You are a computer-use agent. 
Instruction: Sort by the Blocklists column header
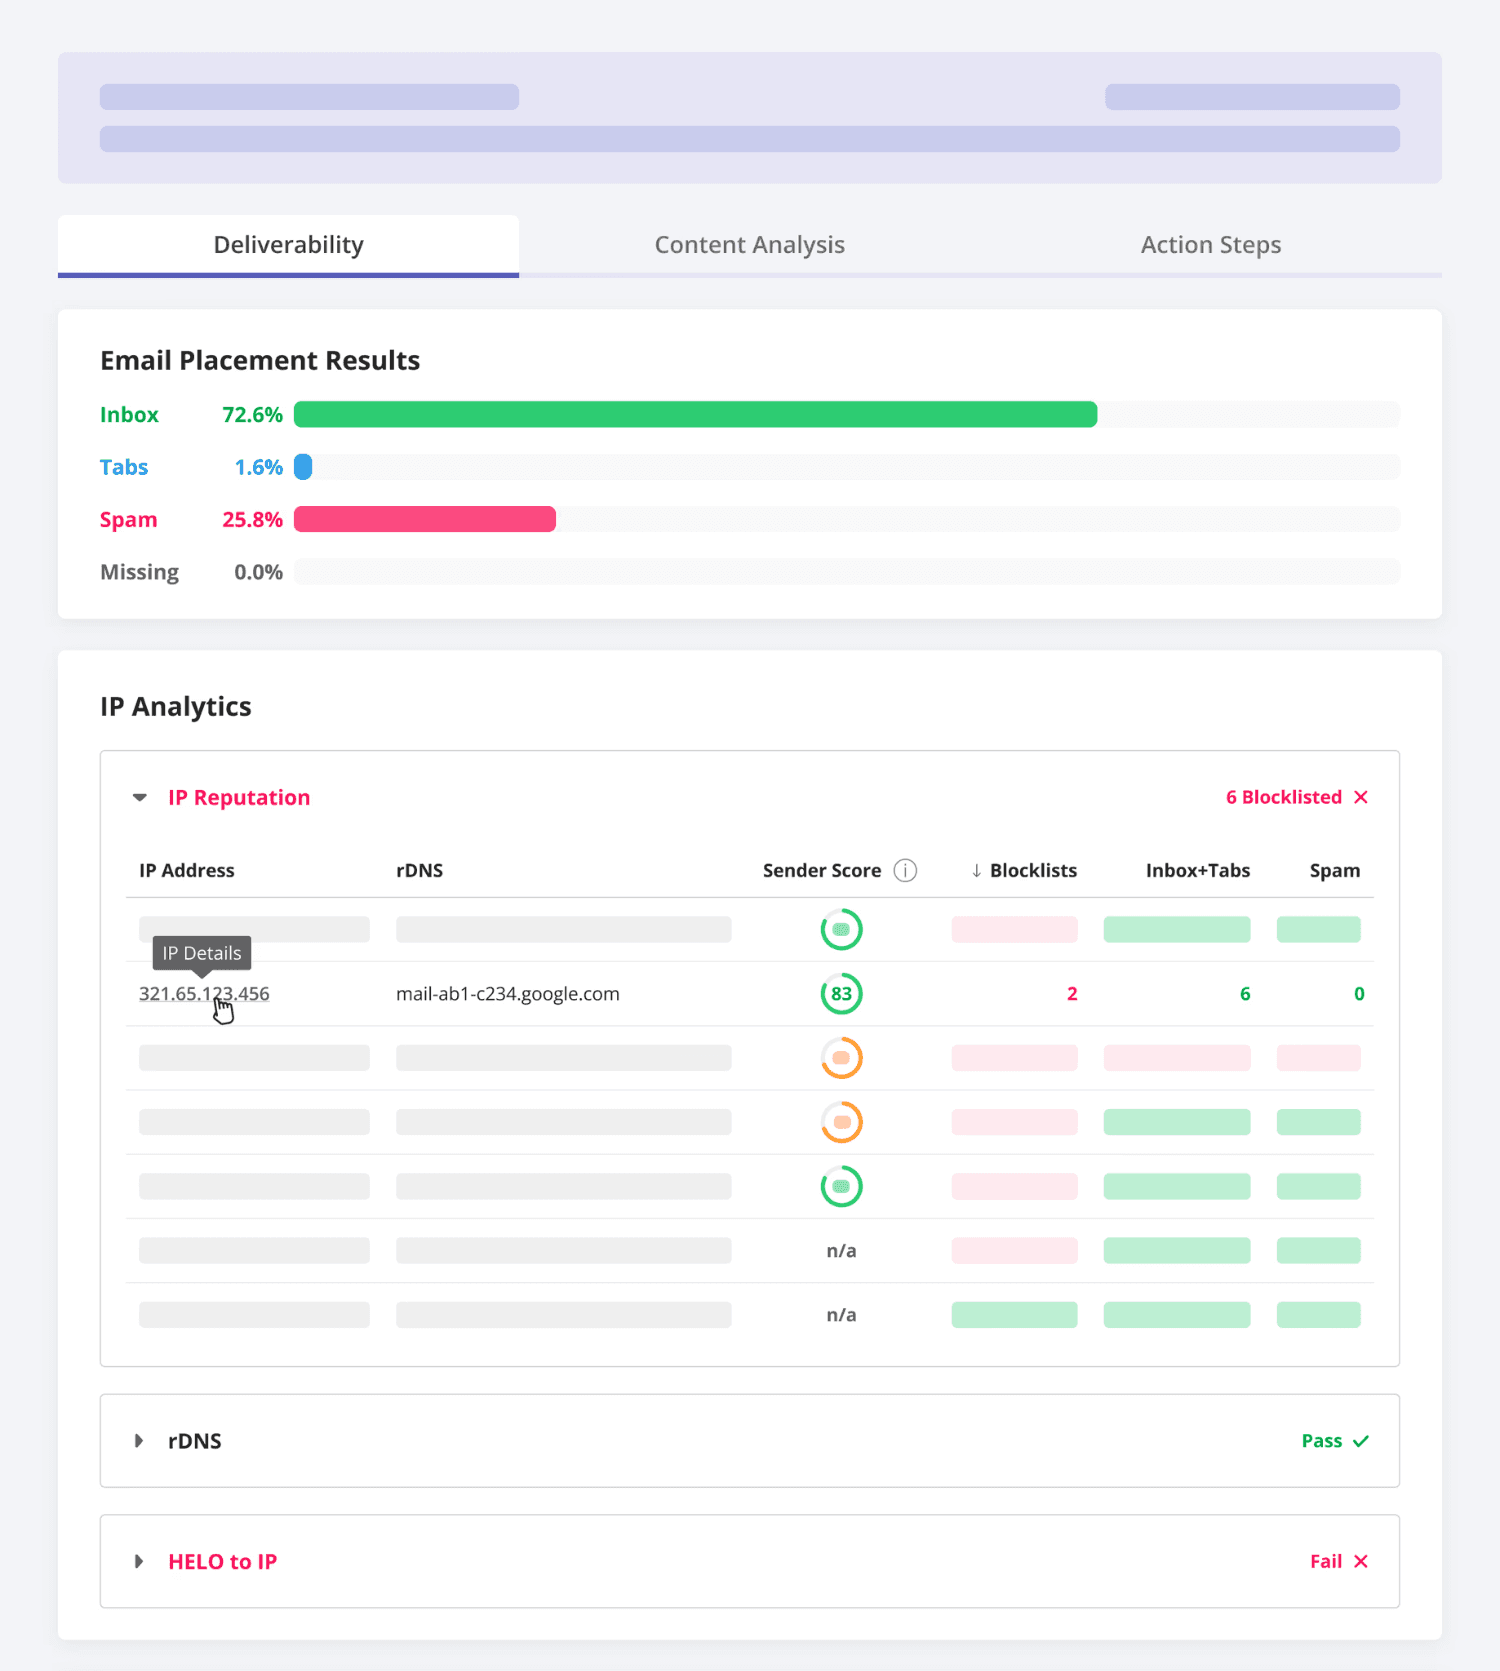tap(1033, 871)
